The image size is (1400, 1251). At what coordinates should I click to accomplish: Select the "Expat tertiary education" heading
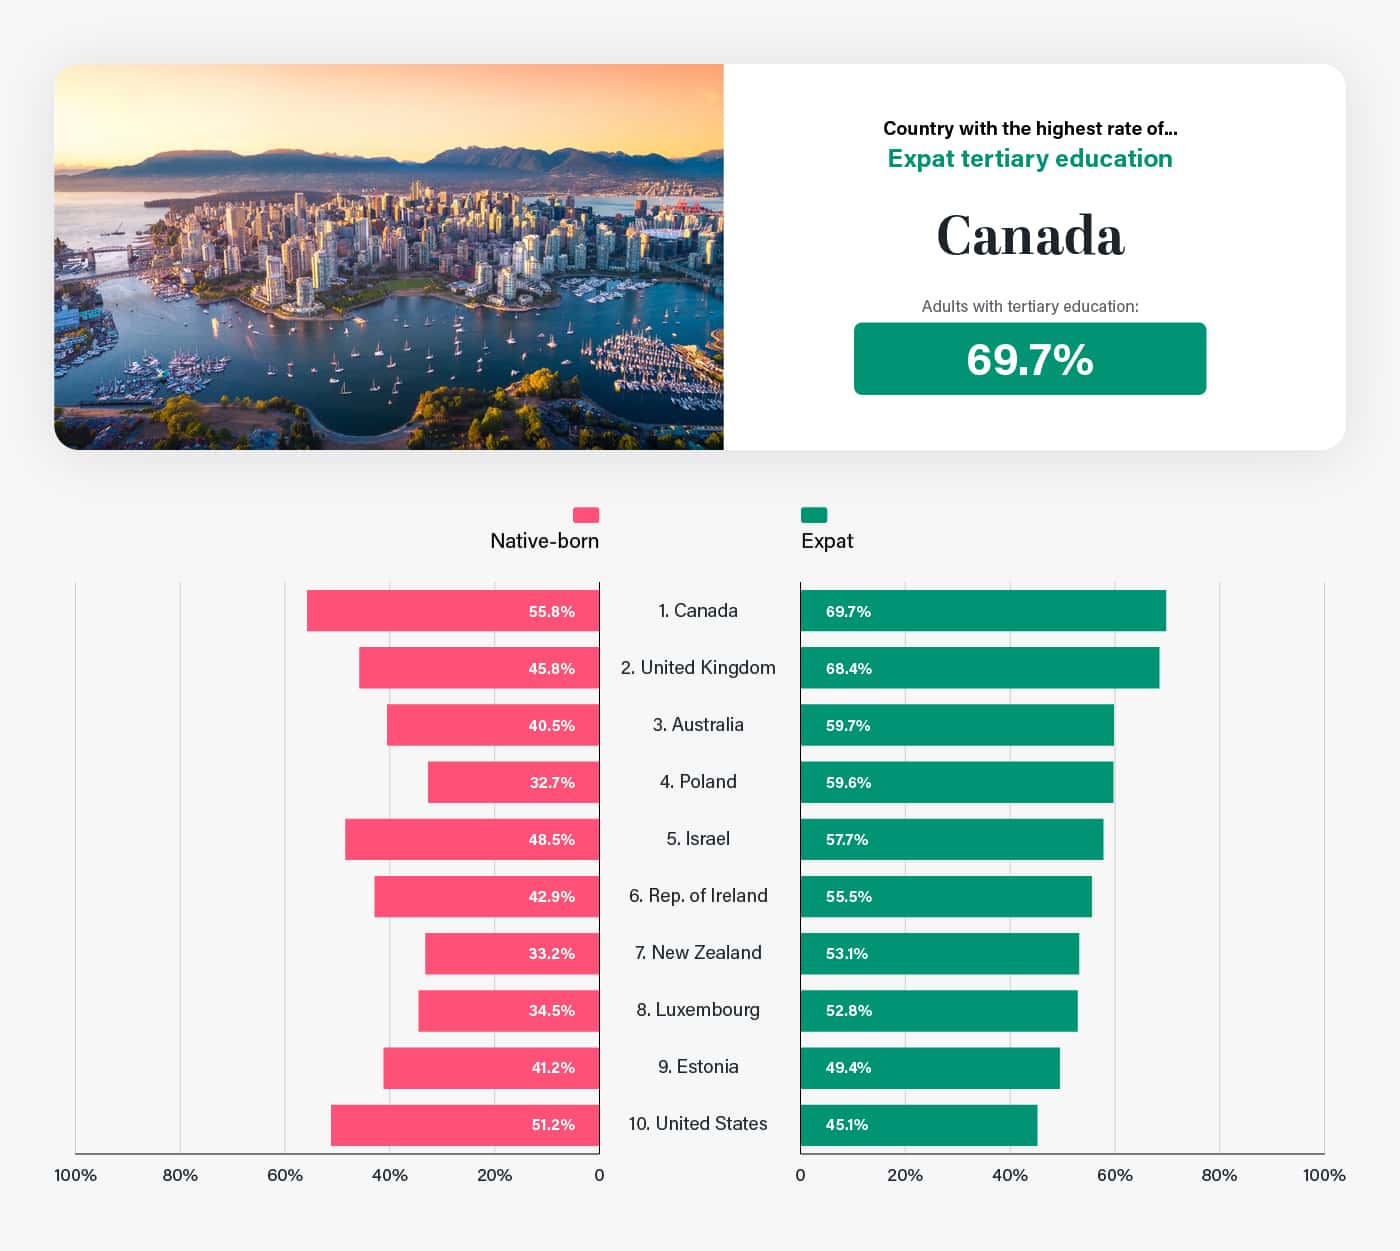coord(1029,159)
